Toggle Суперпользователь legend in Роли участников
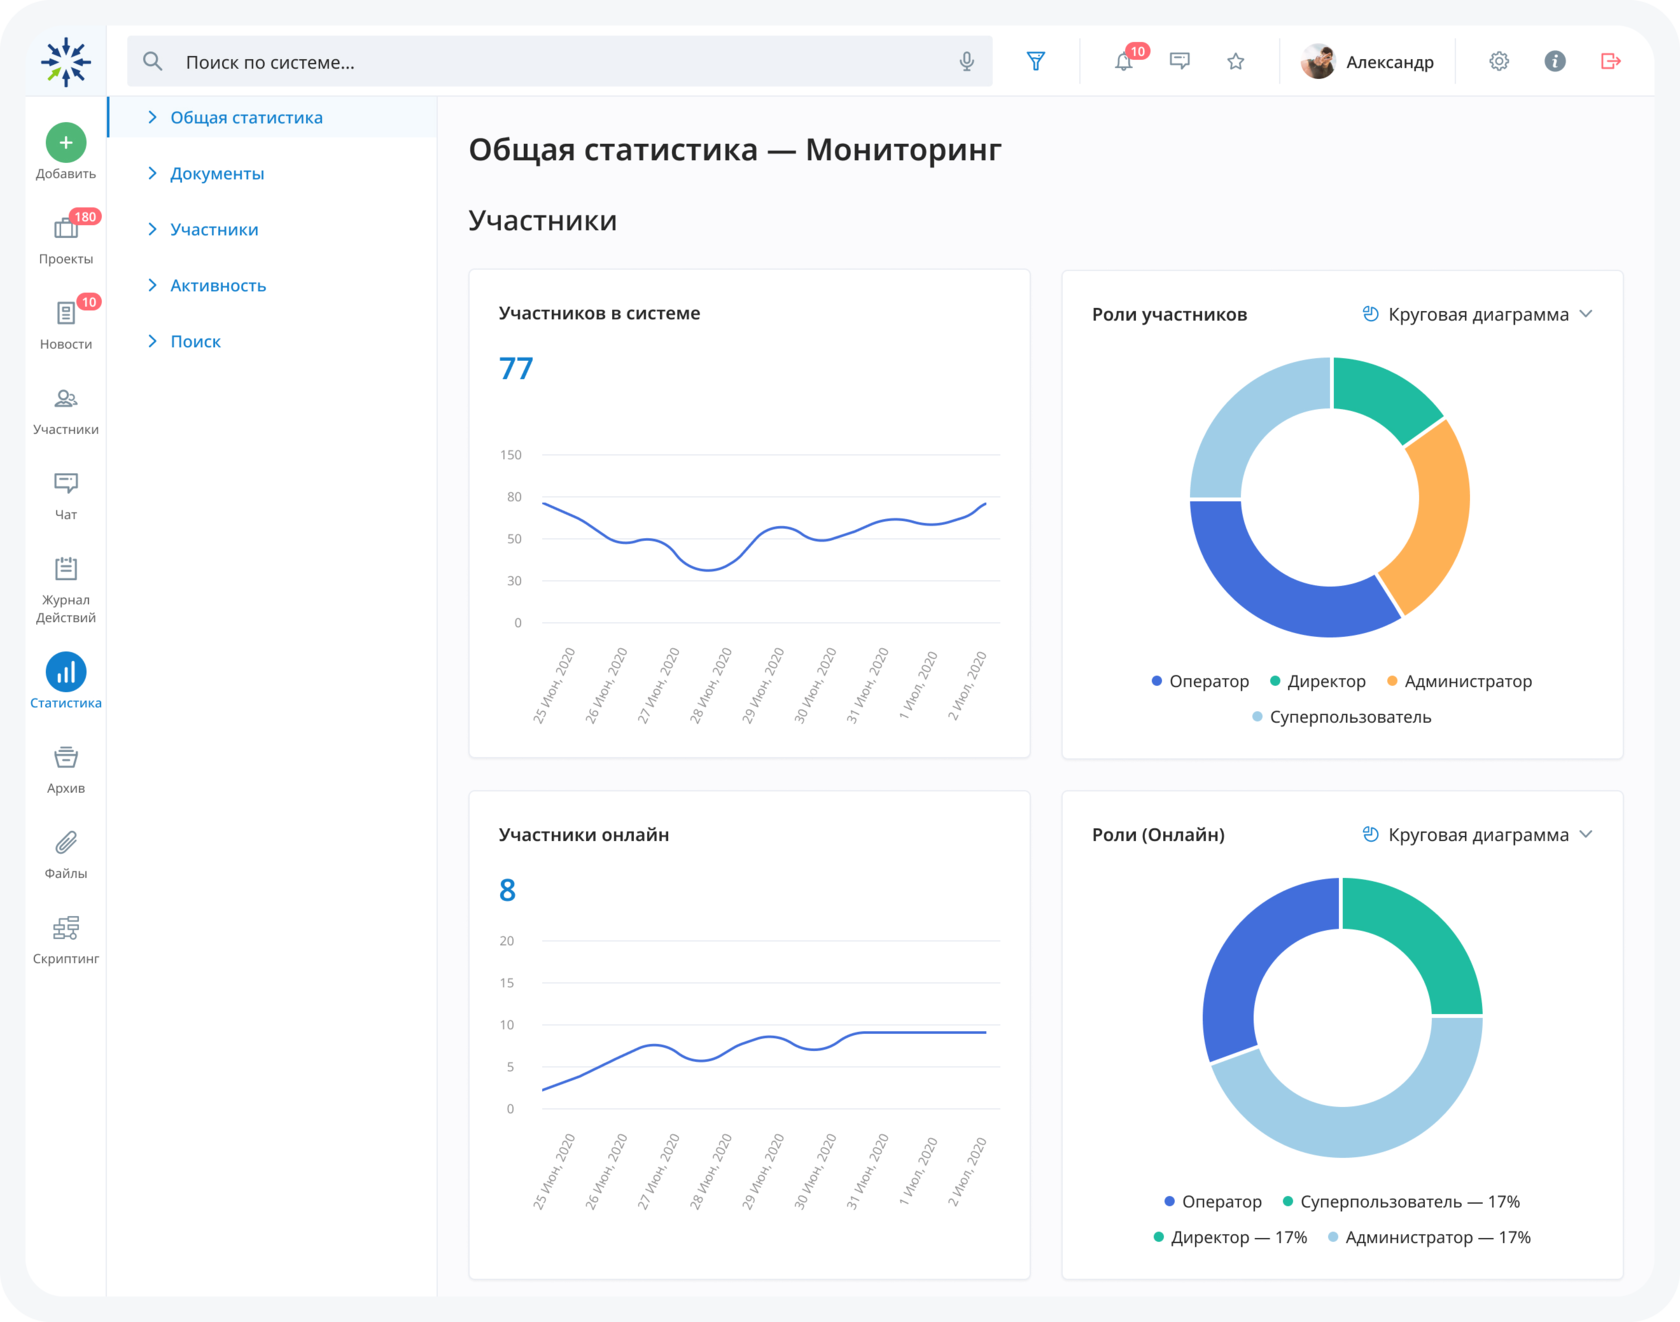Viewport: 1680px width, 1322px height. (1341, 717)
